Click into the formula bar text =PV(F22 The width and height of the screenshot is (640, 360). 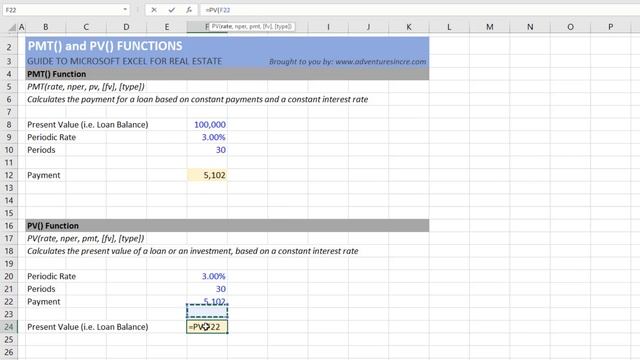click(x=218, y=10)
